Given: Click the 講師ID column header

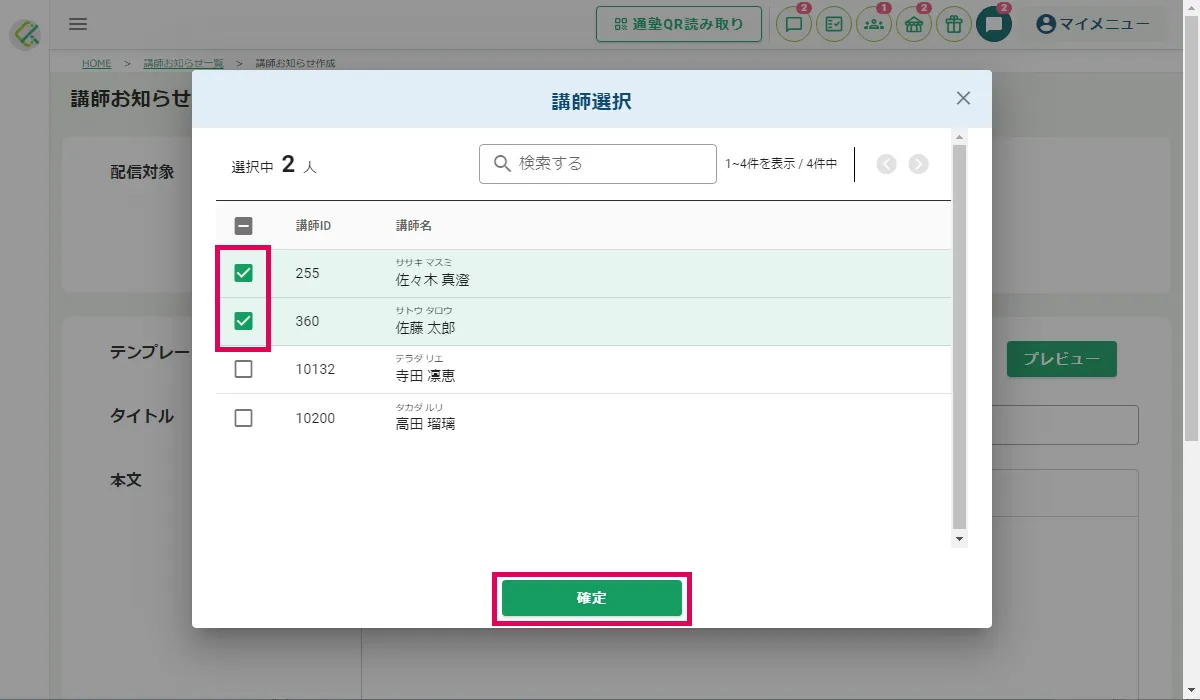Looking at the screenshot, I should point(313,226).
